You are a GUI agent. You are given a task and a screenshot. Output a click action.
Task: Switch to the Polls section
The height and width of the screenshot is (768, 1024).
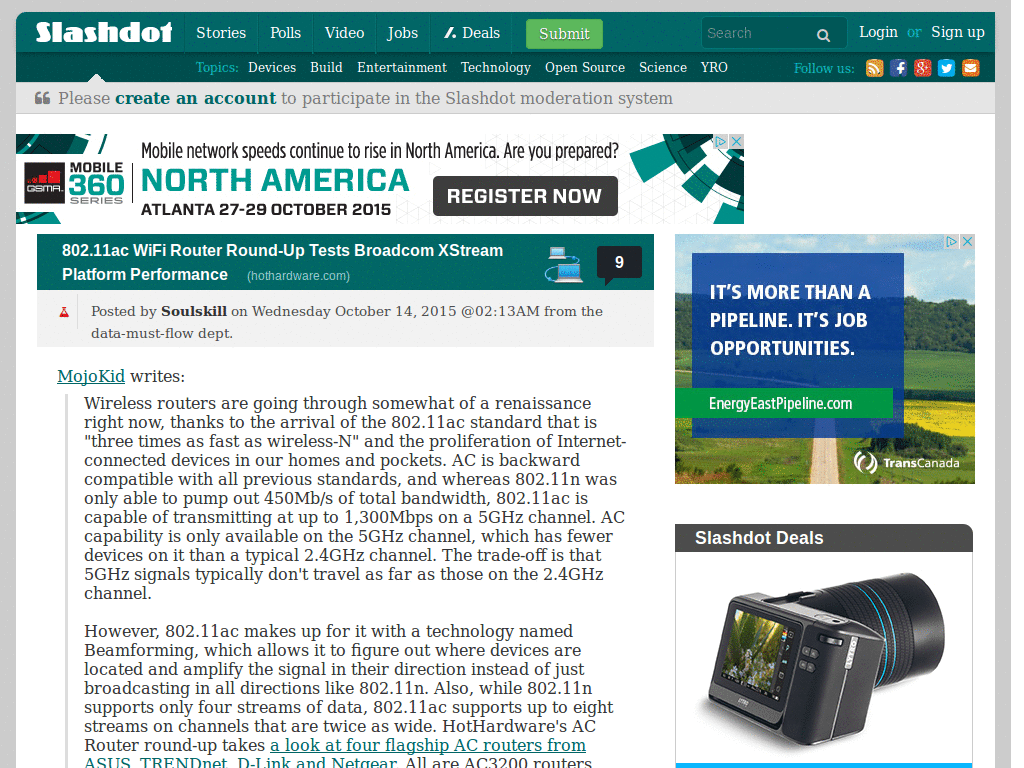[x=285, y=32]
